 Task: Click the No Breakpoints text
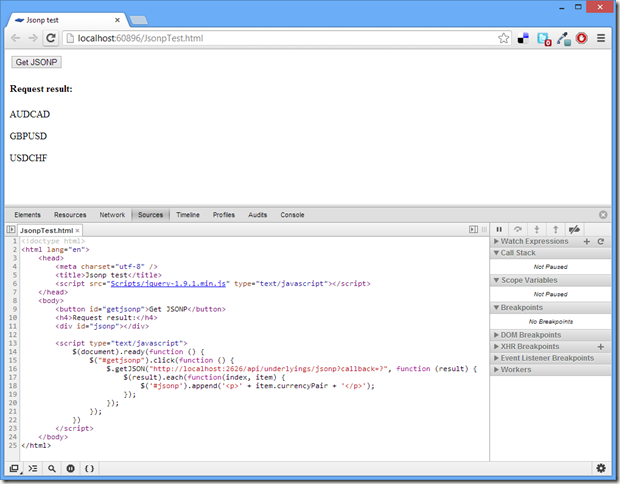(550, 321)
